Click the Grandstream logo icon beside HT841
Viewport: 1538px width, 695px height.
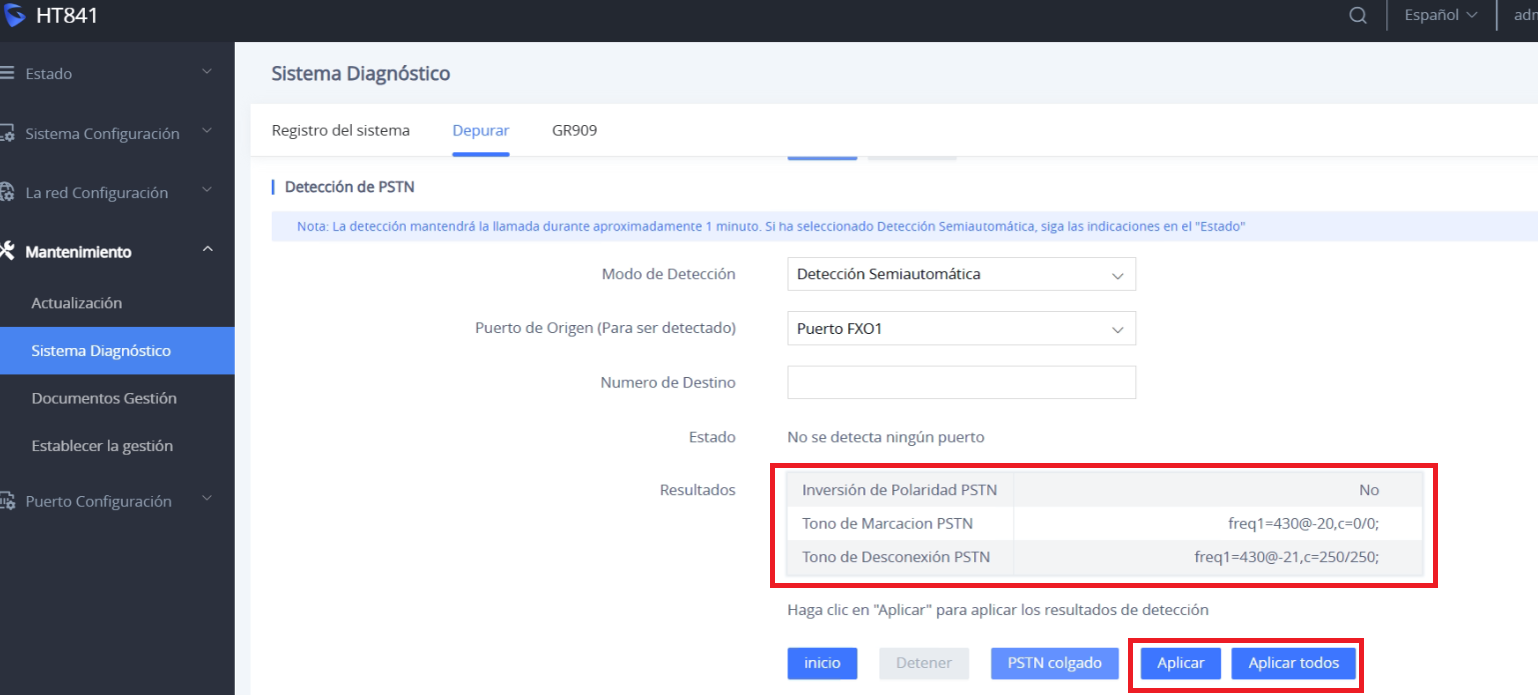13,16
